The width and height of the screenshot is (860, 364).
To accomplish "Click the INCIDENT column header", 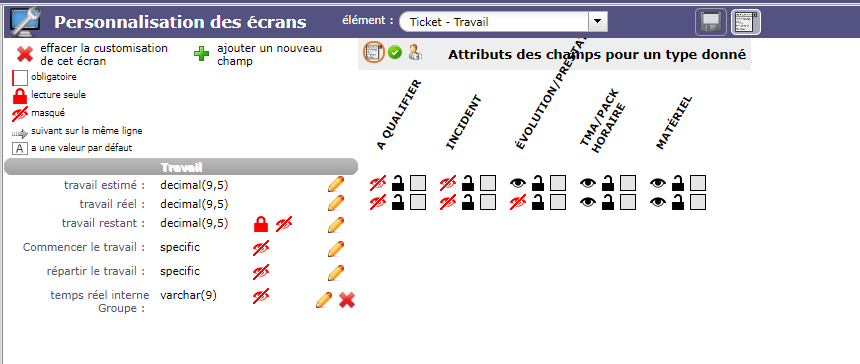I will click(x=463, y=123).
